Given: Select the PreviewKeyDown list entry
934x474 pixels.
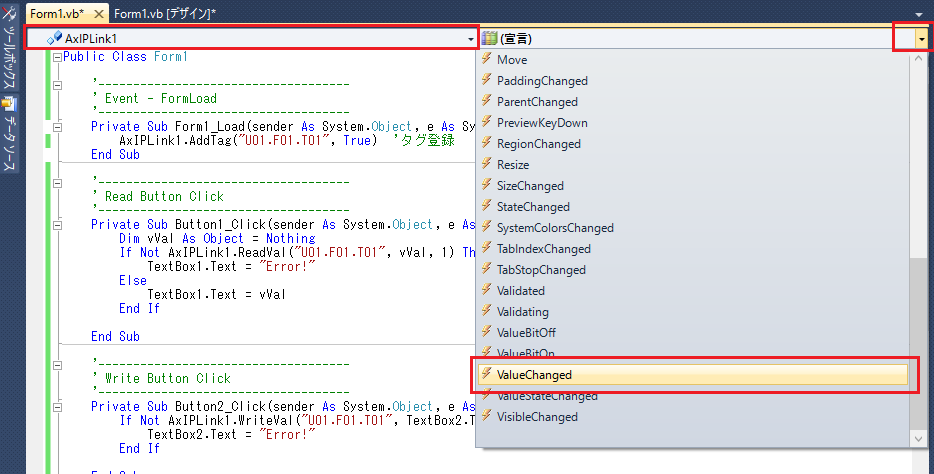Looking at the screenshot, I should [541, 123].
